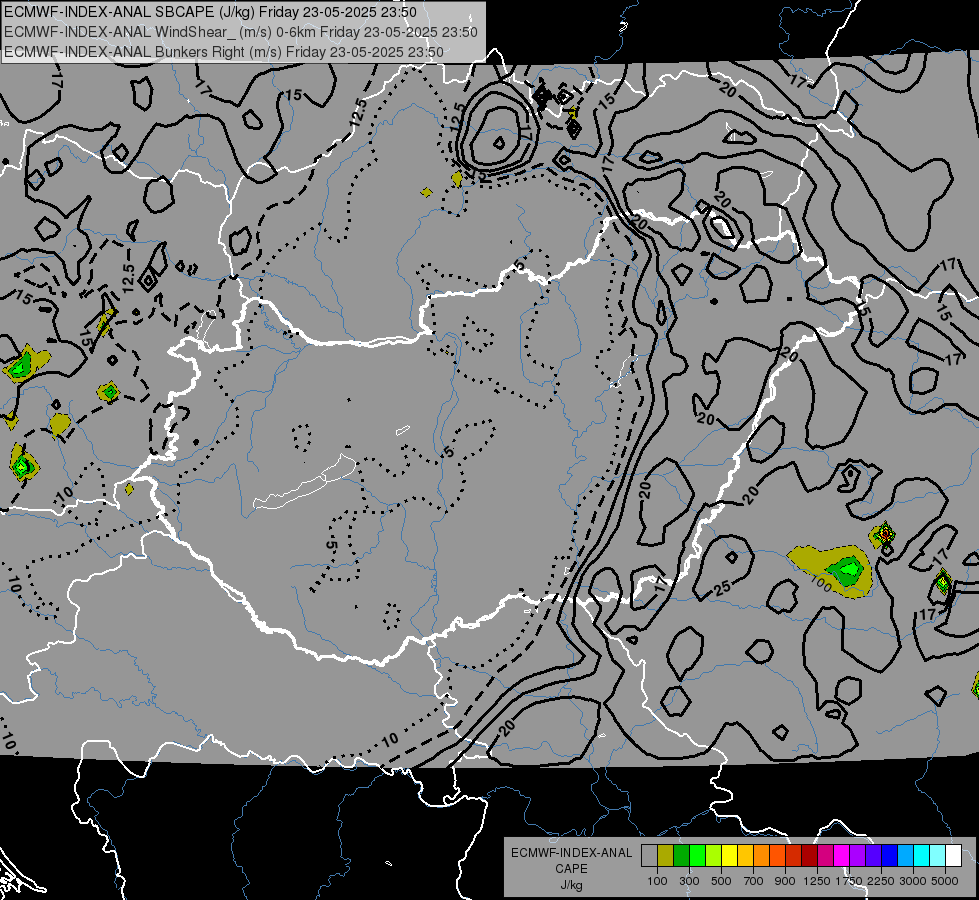This screenshot has width=979, height=900.
Task: Click the 25 contour label on the map
Action: tap(722, 588)
